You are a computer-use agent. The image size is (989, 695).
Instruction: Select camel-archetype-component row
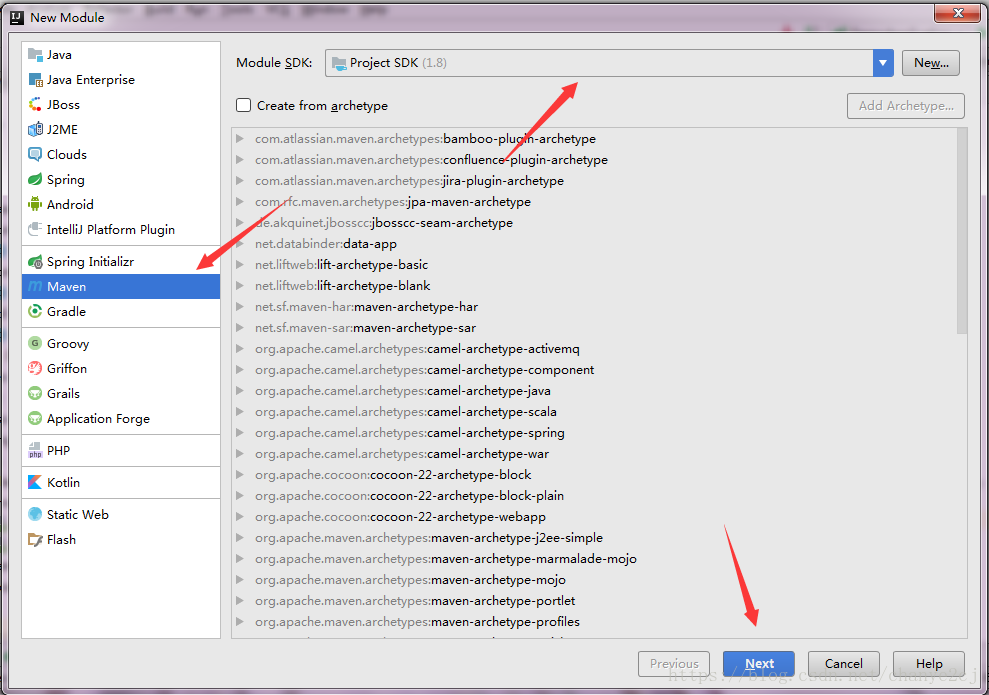[x=595, y=370]
